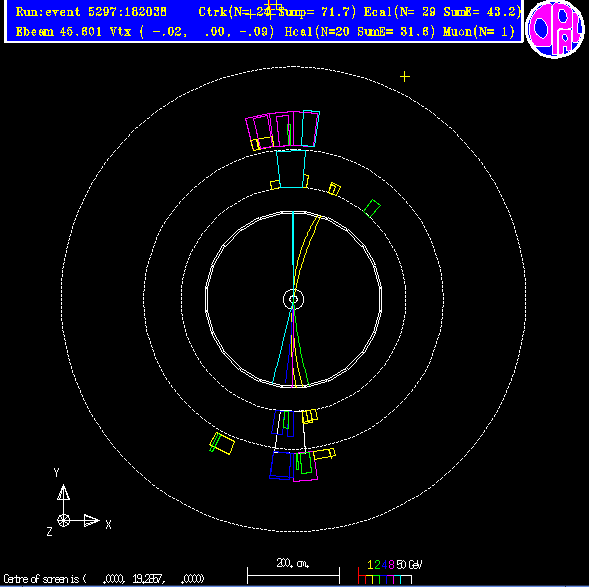Click the beam pipe circle at detector center
Image resolution: width=589 pixels, height=587 pixels.
point(293,299)
